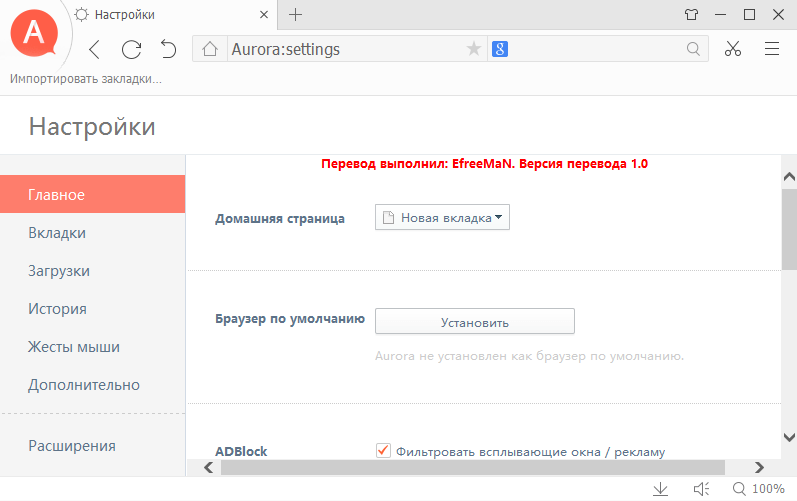
Task: Select Вкладки in settings sidebar
Action: [x=57, y=233]
